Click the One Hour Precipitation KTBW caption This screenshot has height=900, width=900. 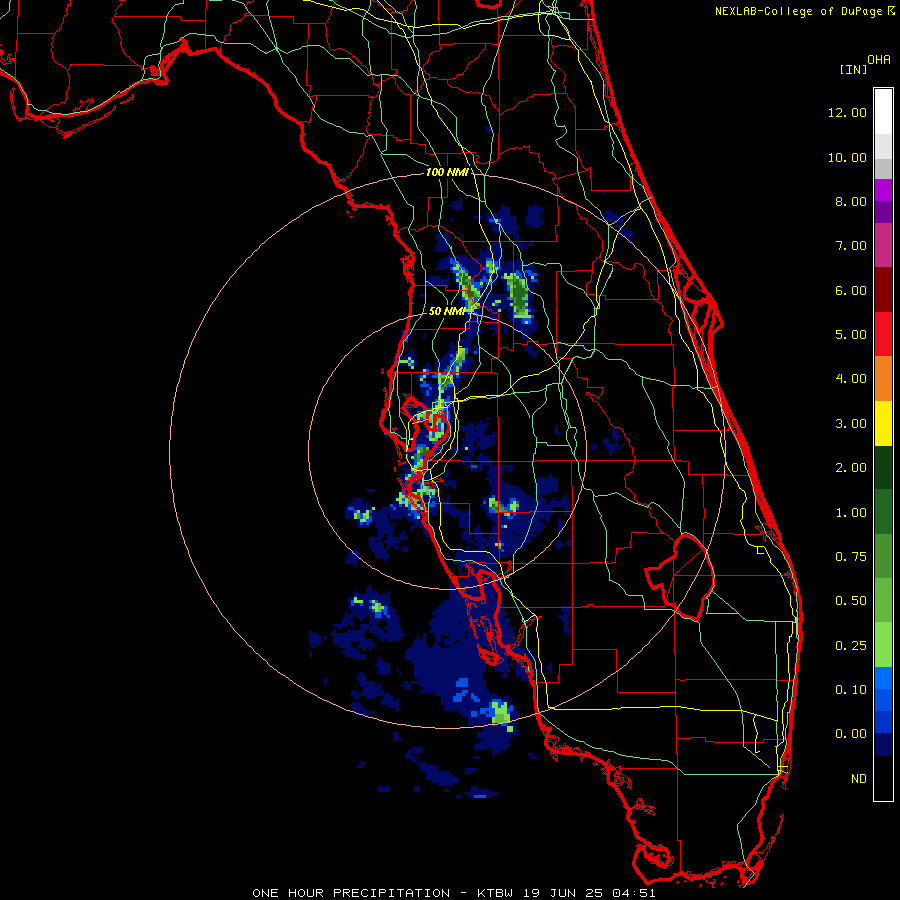[x=453, y=893]
